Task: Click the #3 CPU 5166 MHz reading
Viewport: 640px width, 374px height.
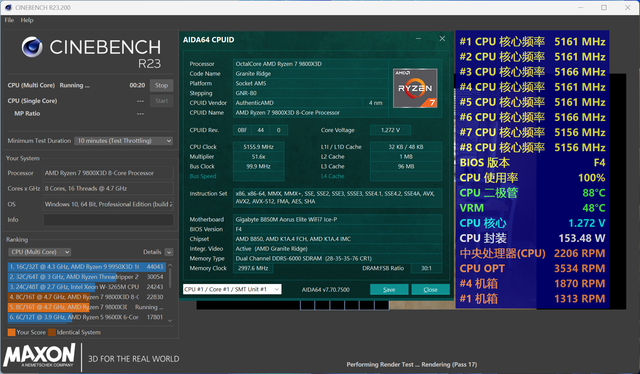Action: tap(532, 72)
